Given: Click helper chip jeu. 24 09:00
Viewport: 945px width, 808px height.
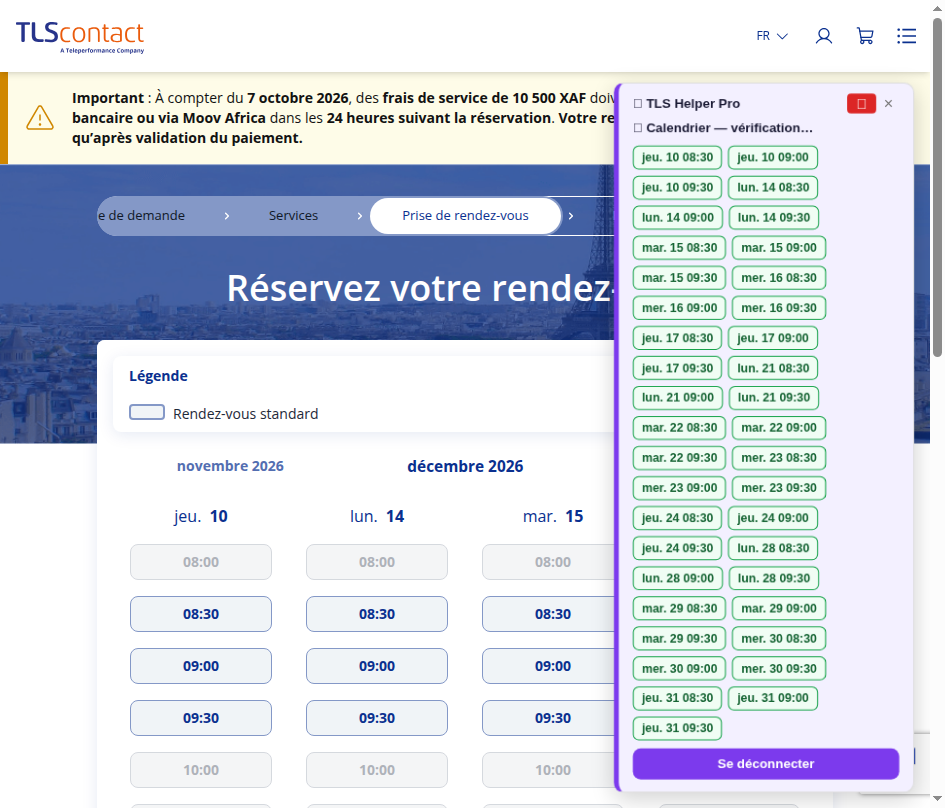Looking at the screenshot, I should [x=773, y=518].
